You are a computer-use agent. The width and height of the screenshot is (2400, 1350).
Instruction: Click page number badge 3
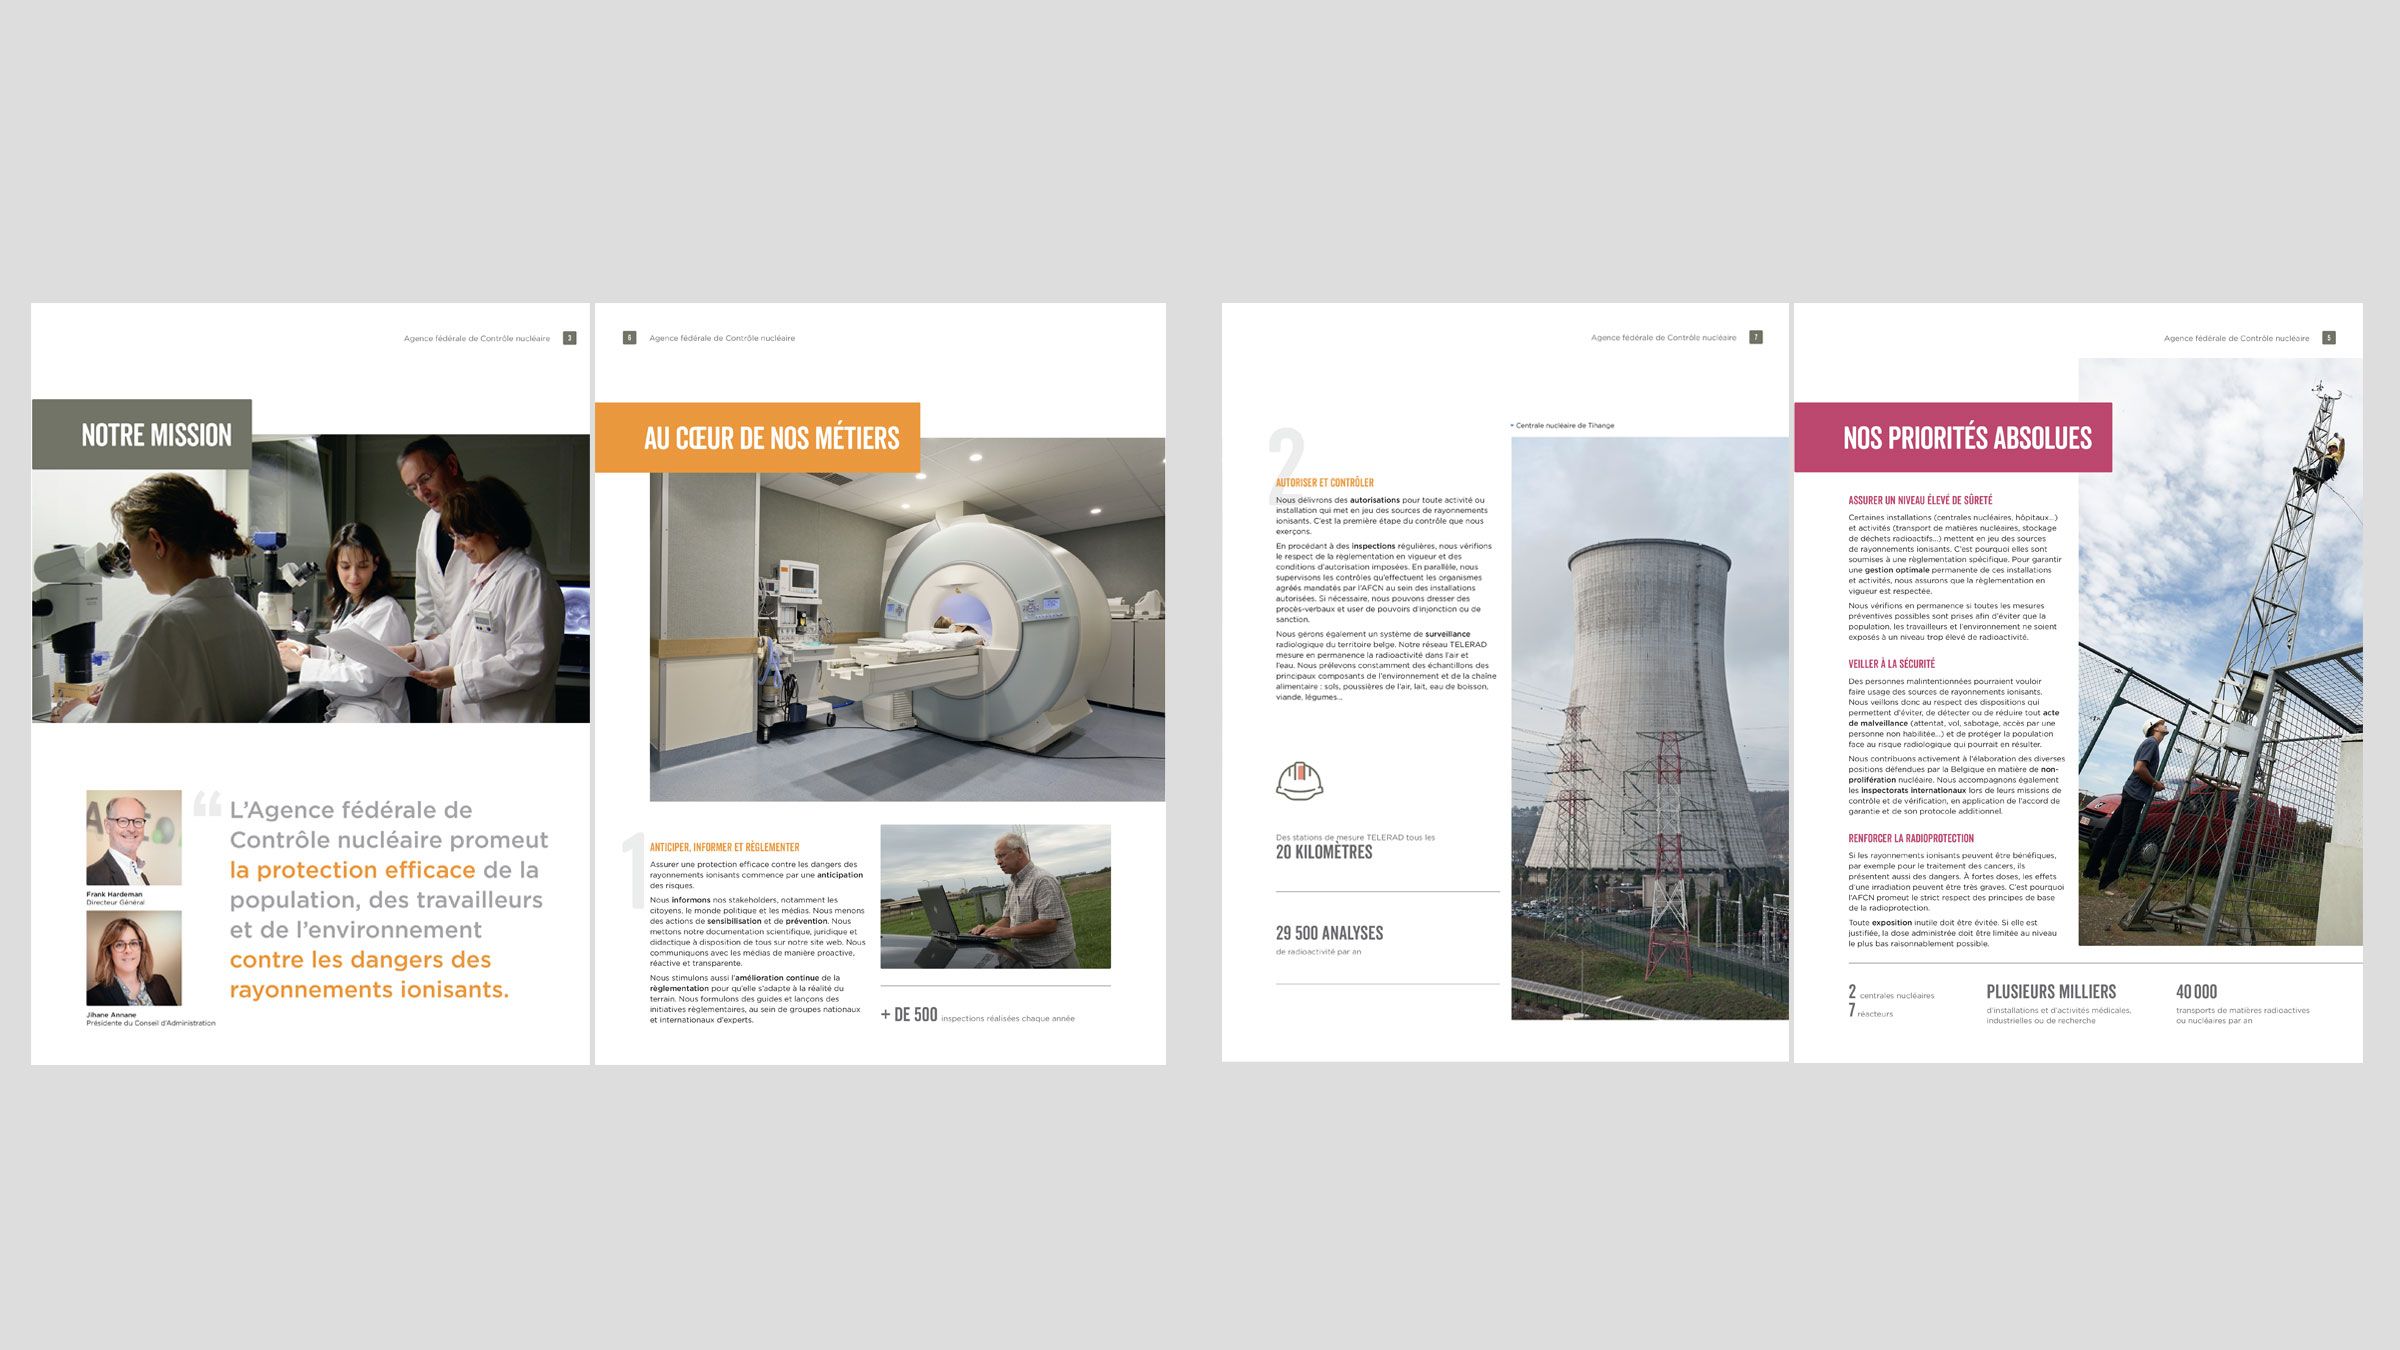pos(570,338)
